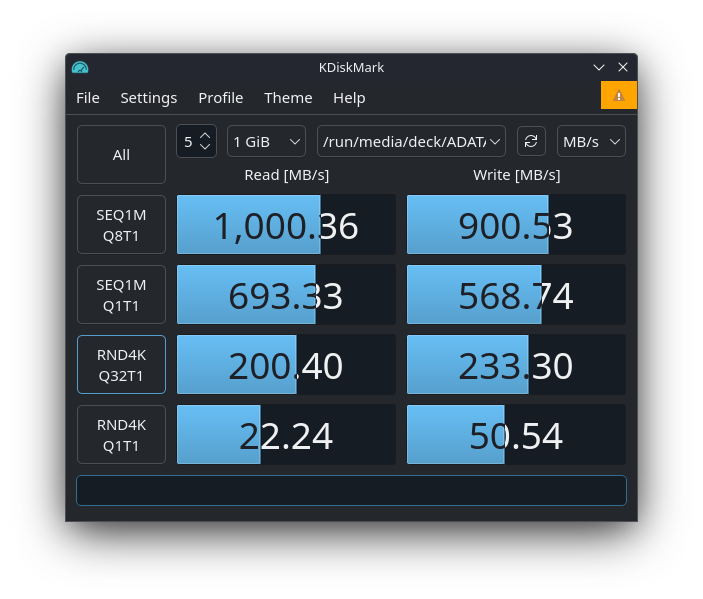Click the 568.74 write result bar
Viewport: 703px width, 599px height.
[516, 295]
